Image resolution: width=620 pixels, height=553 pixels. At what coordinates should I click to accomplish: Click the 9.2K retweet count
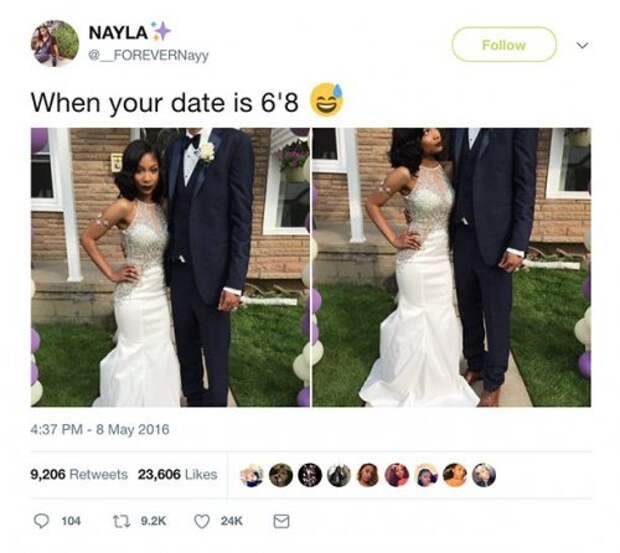pyautogui.click(x=154, y=521)
